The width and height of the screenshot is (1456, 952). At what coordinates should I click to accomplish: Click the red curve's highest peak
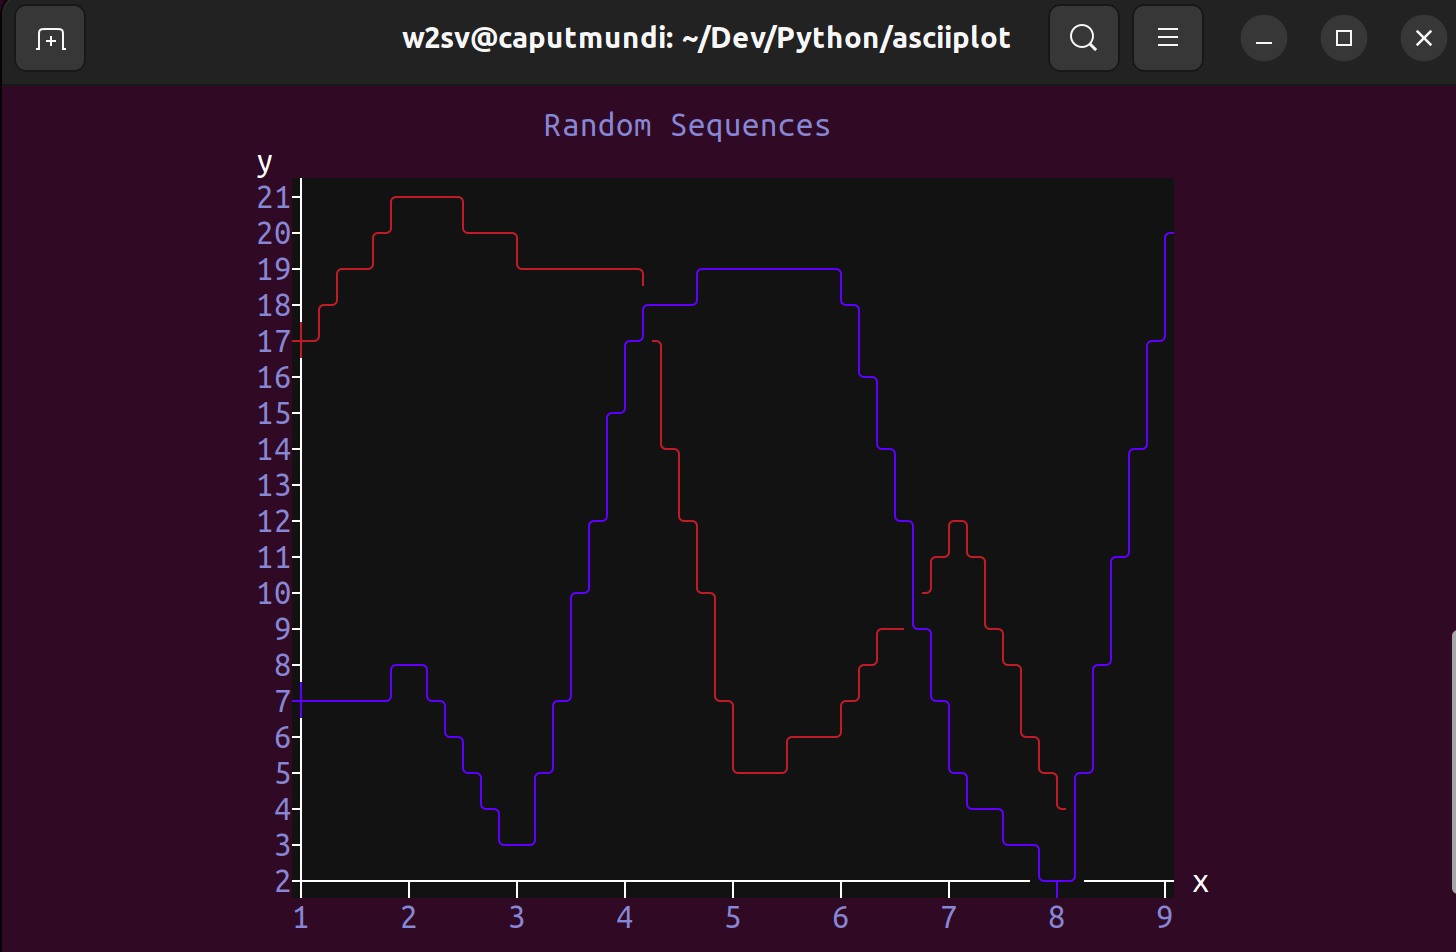tap(427, 199)
